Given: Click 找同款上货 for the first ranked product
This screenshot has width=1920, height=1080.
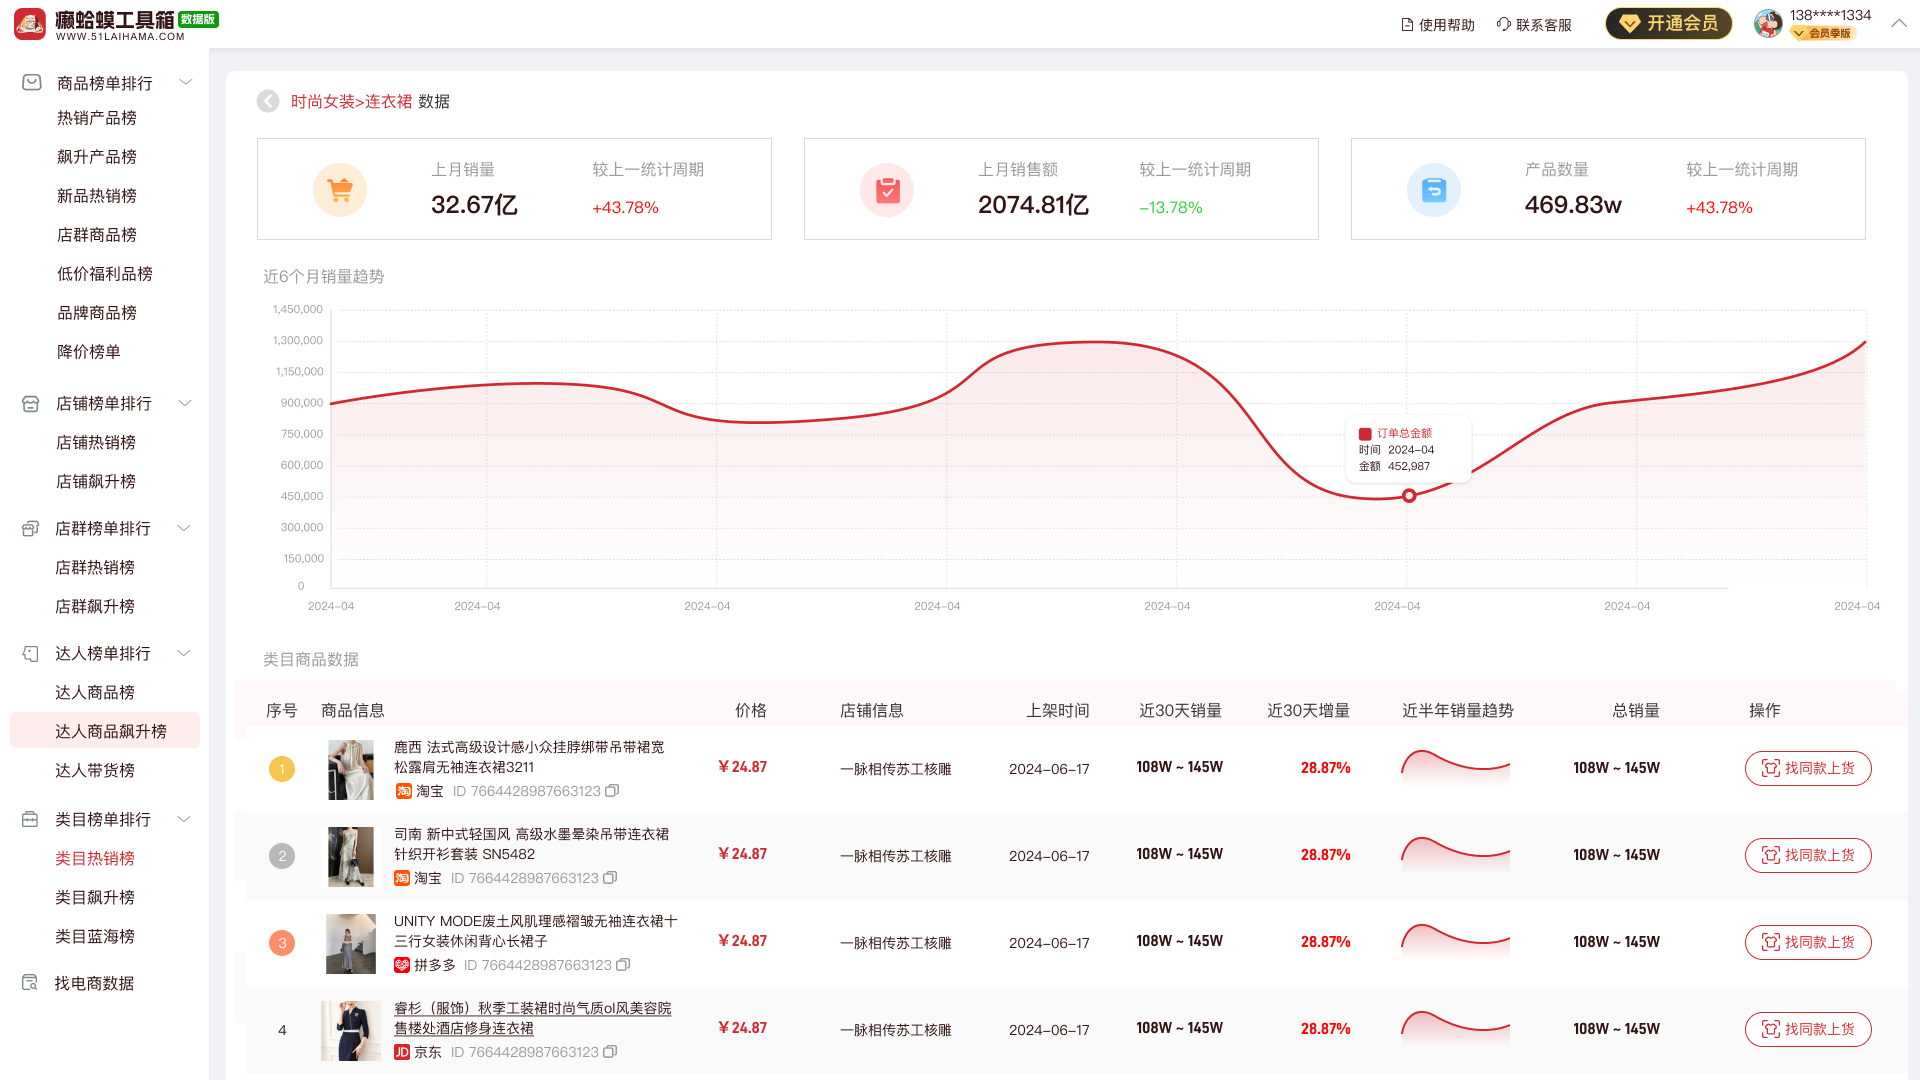Looking at the screenshot, I should (x=1808, y=768).
